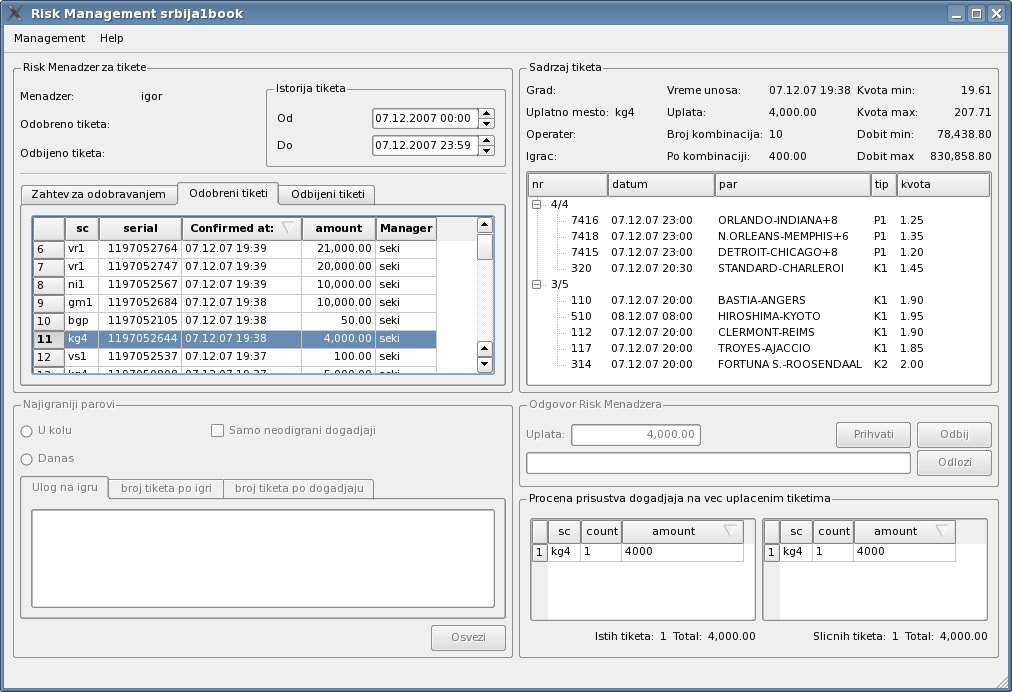Screen dimensions: 1012x692
Task: Increment the Od date spinner up arrow
Action: point(486,112)
